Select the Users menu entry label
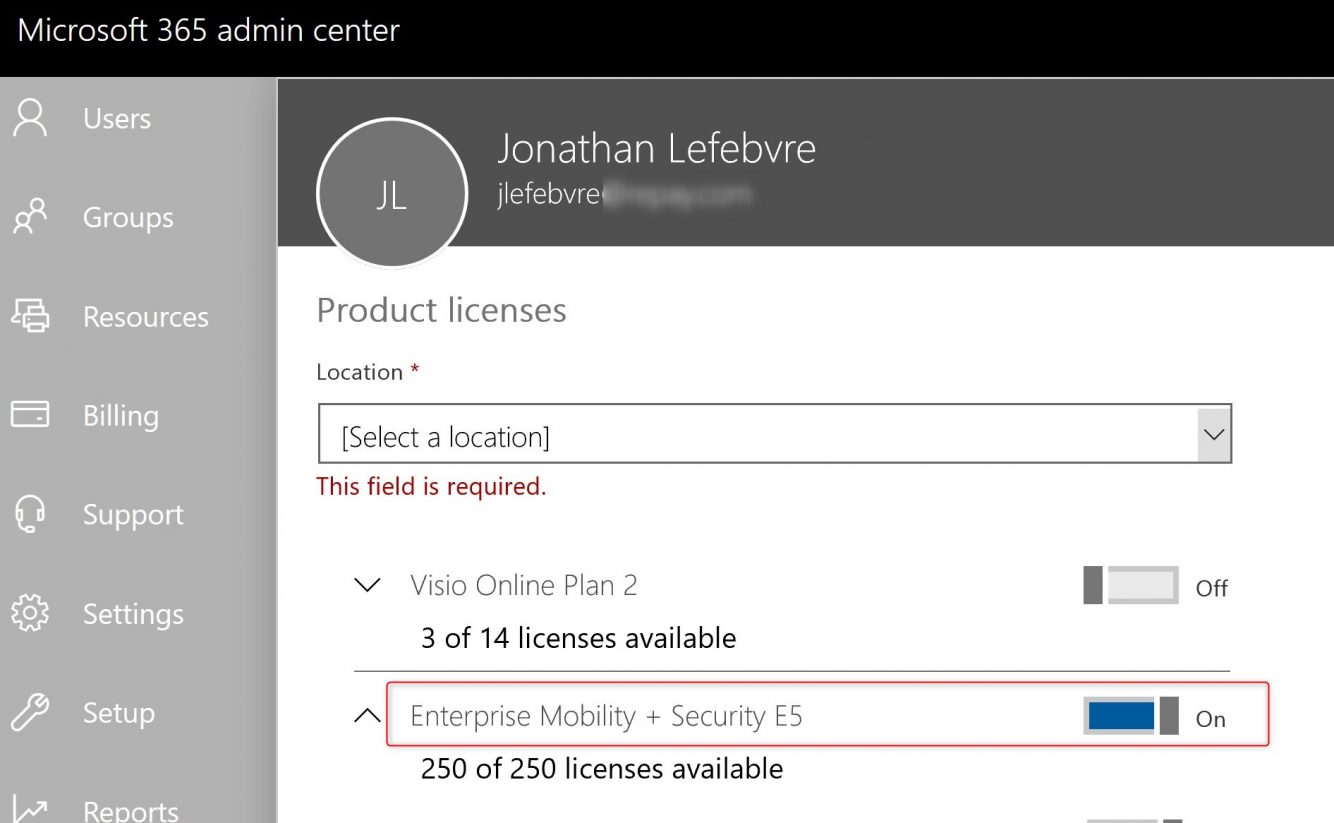1334x823 pixels. pyautogui.click(x=116, y=118)
